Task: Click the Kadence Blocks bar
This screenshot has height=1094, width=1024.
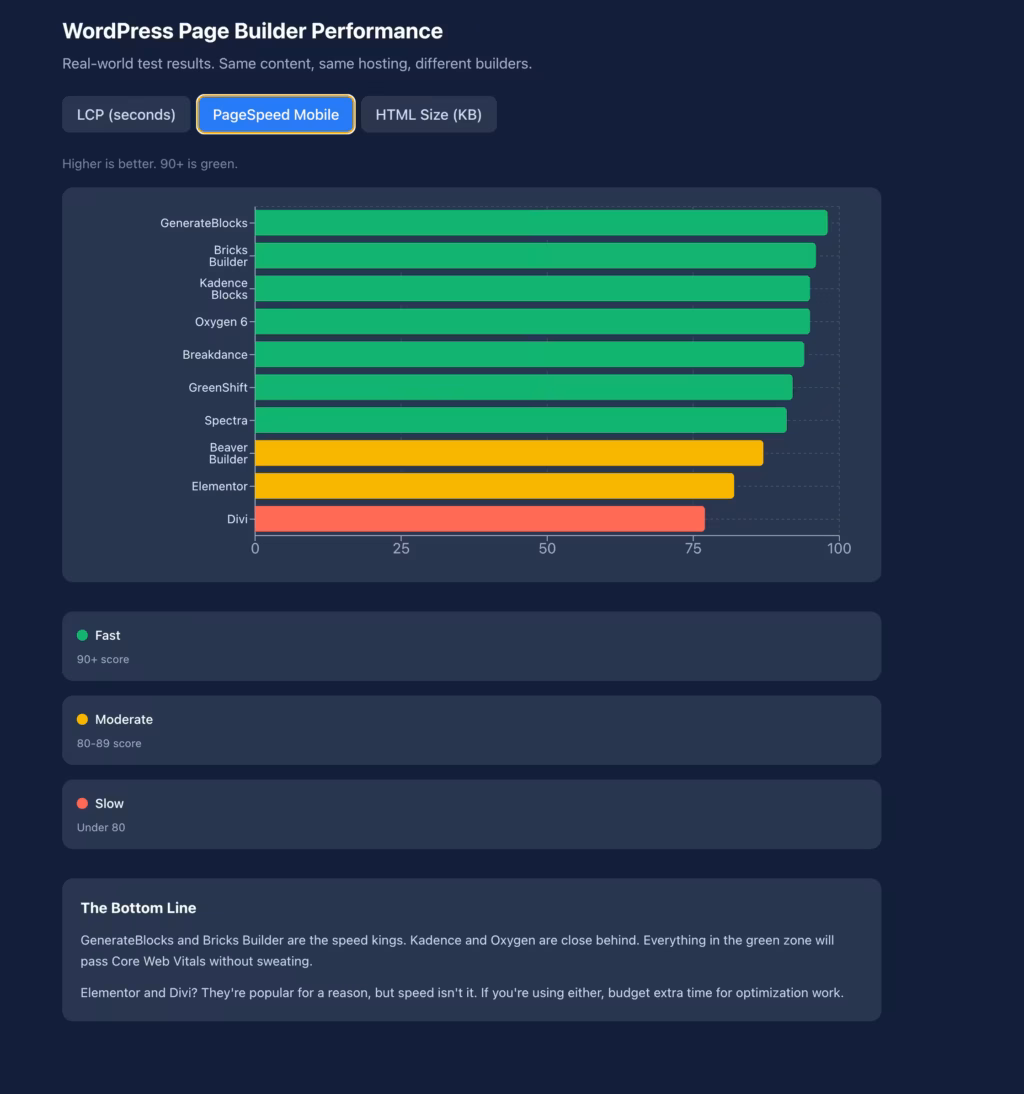Action: [x=530, y=288]
